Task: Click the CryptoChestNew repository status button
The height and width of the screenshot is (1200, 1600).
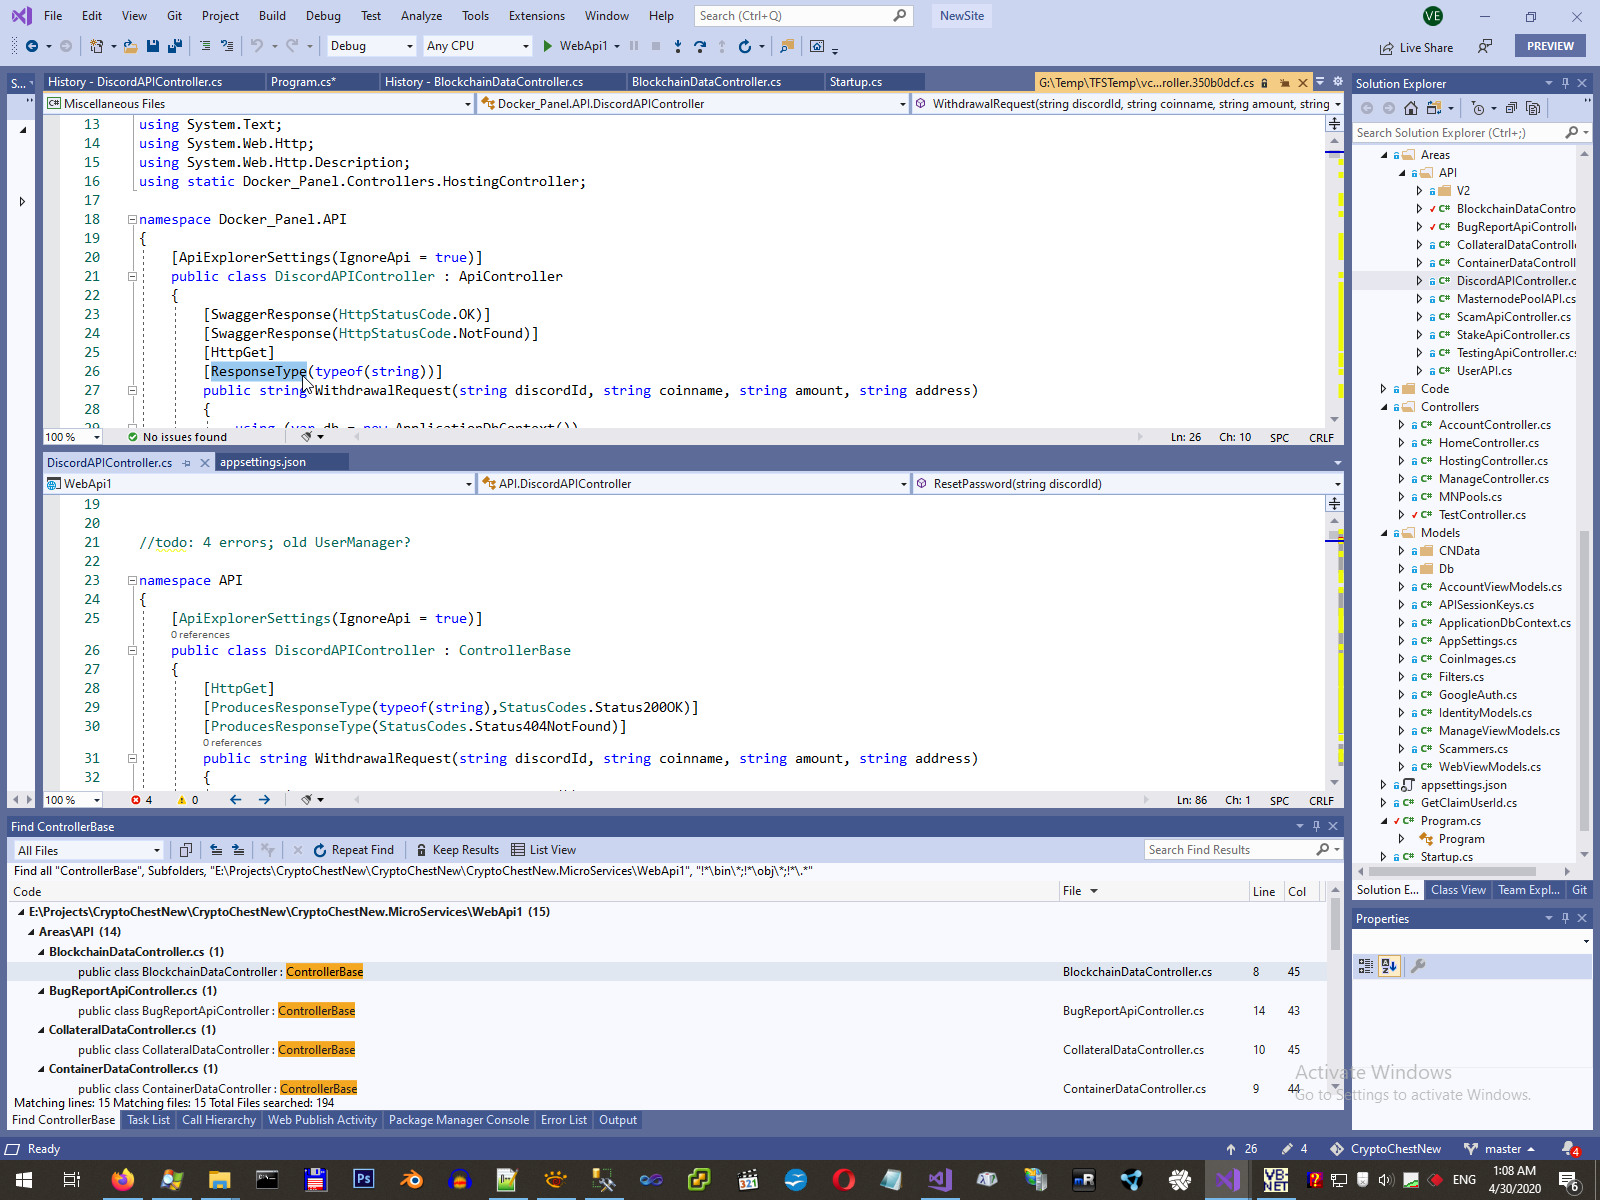Action: pyautogui.click(x=1385, y=1149)
